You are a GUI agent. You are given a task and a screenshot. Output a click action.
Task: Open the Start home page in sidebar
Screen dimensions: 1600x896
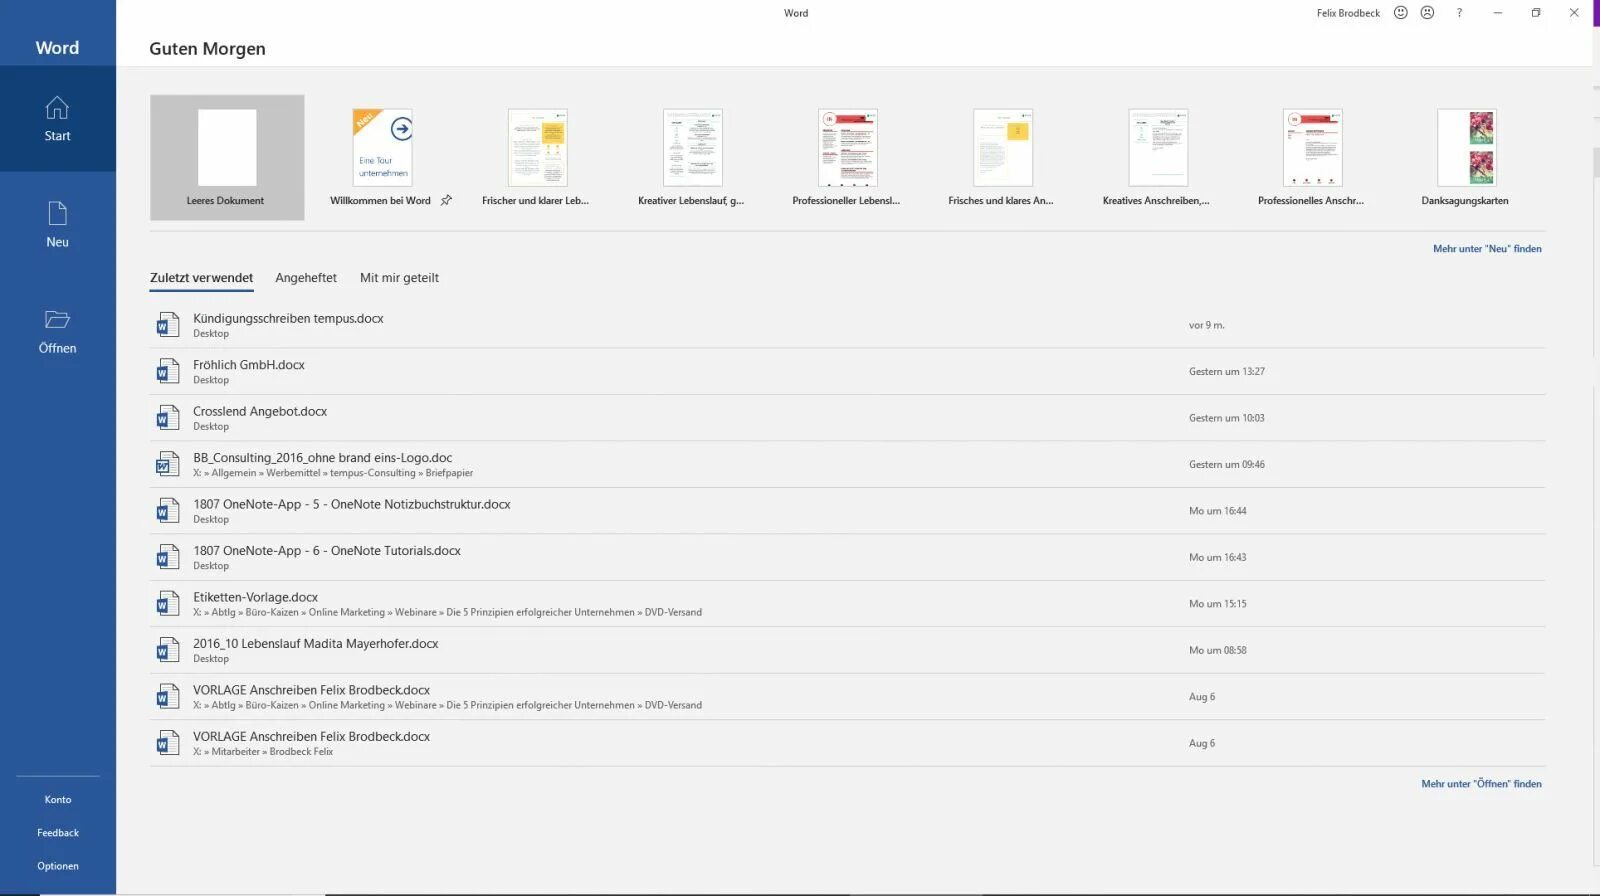pyautogui.click(x=57, y=119)
